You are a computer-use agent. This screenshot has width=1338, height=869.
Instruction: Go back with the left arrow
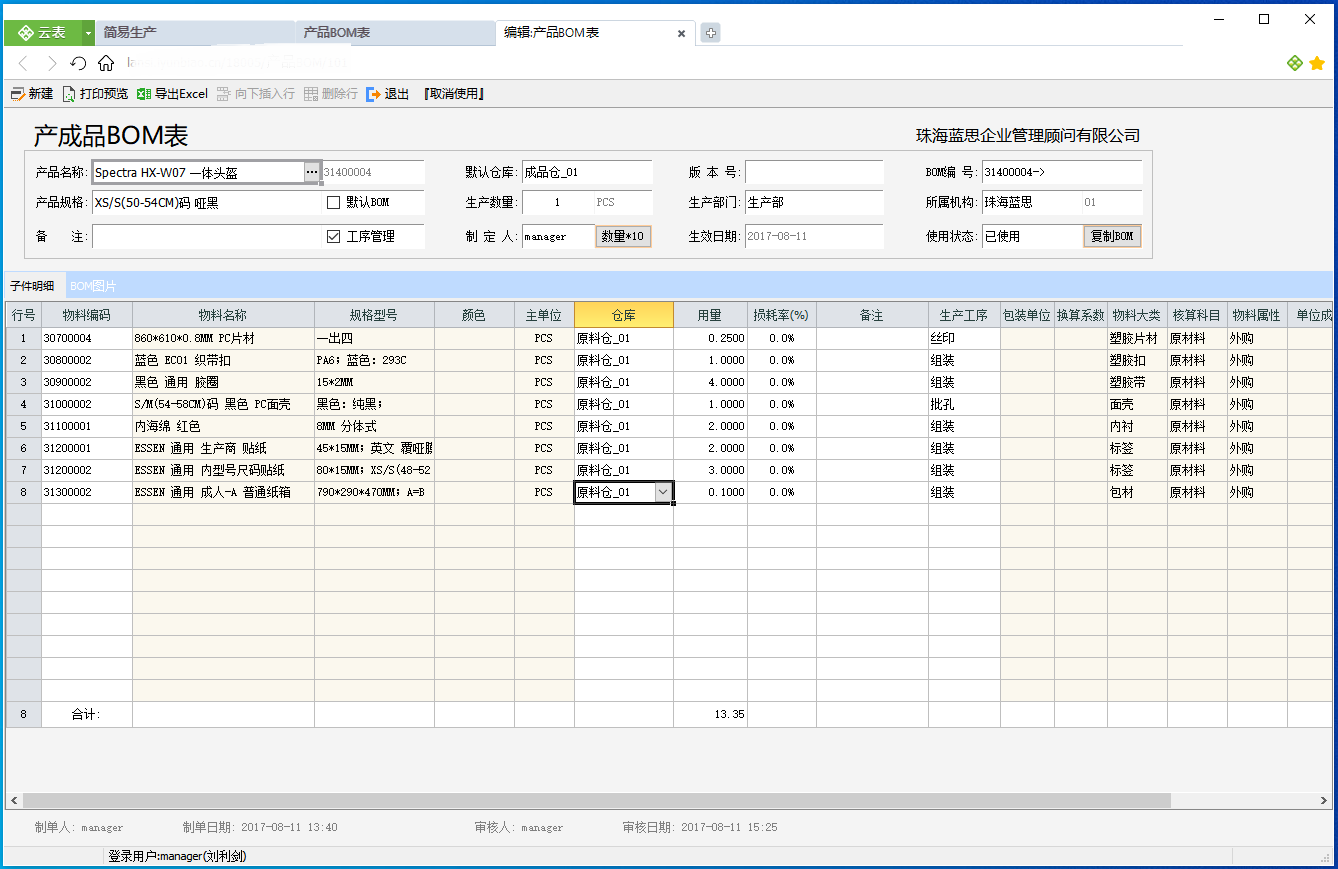pyautogui.click(x=23, y=63)
